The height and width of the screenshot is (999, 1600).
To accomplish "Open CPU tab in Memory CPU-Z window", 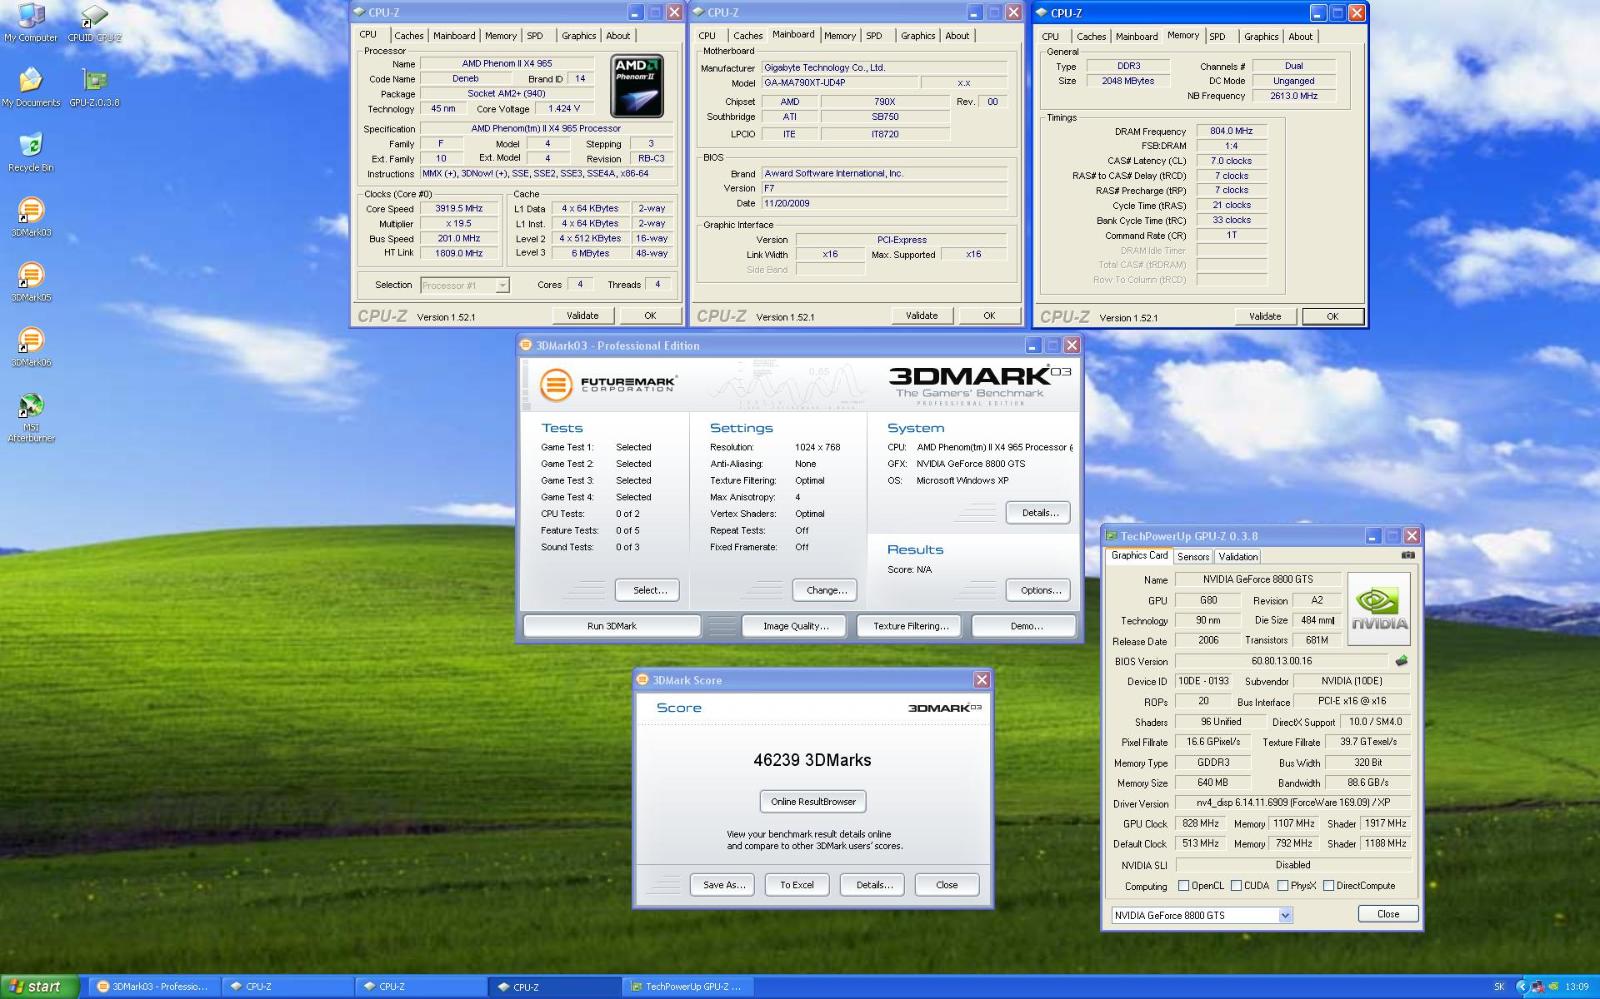I will [x=1050, y=37].
